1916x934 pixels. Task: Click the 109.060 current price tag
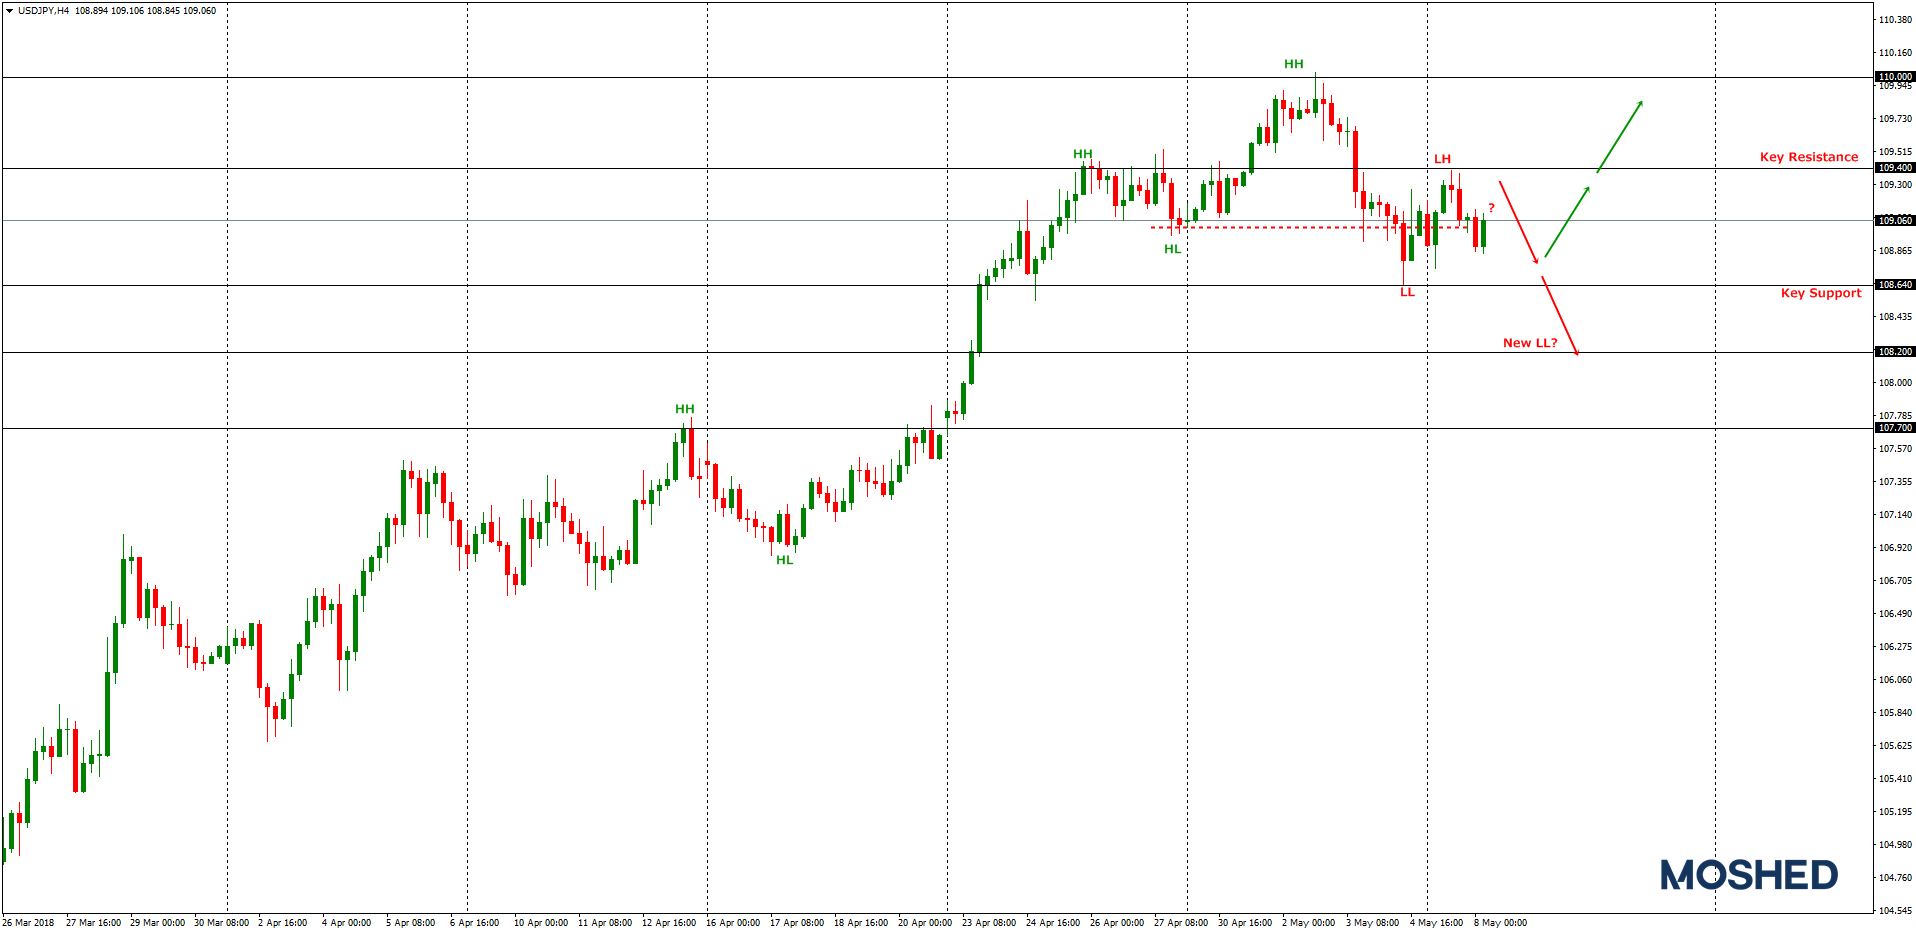click(1894, 220)
